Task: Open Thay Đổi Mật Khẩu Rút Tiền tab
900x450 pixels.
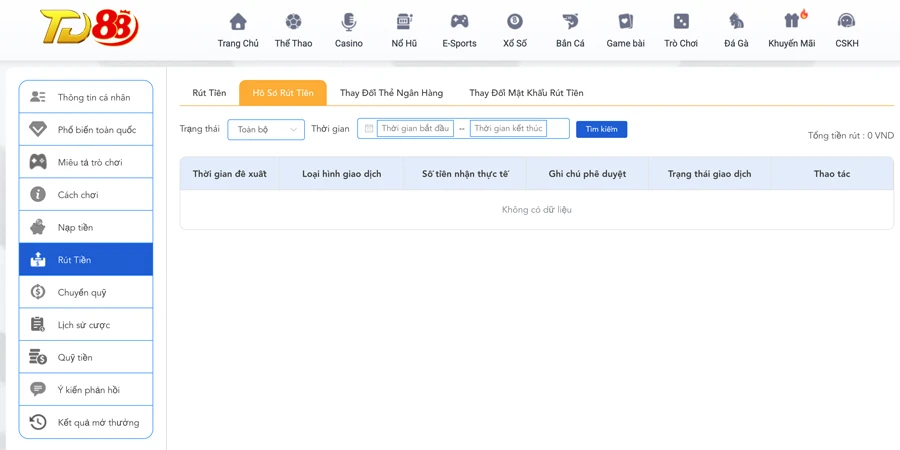Action: [526, 93]
